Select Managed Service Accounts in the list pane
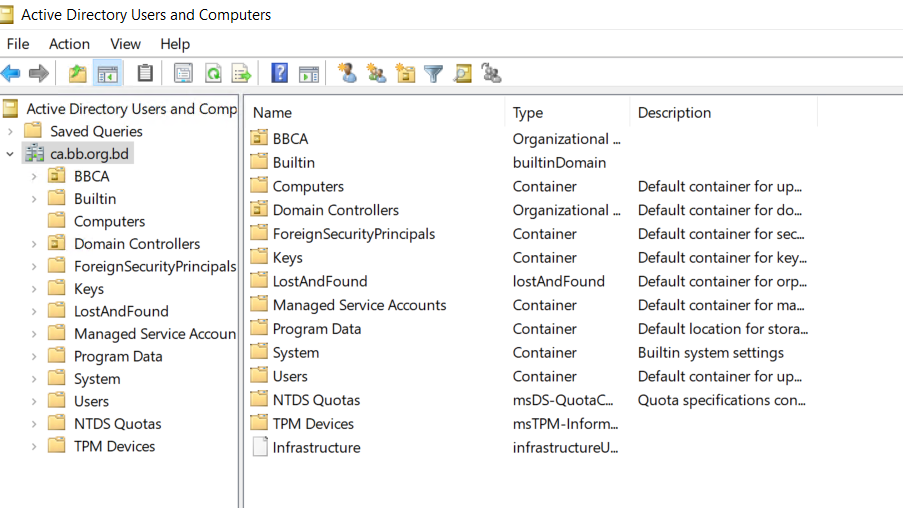Image resolution: width=903 pixels, height=508 pixels. point(359,305)
